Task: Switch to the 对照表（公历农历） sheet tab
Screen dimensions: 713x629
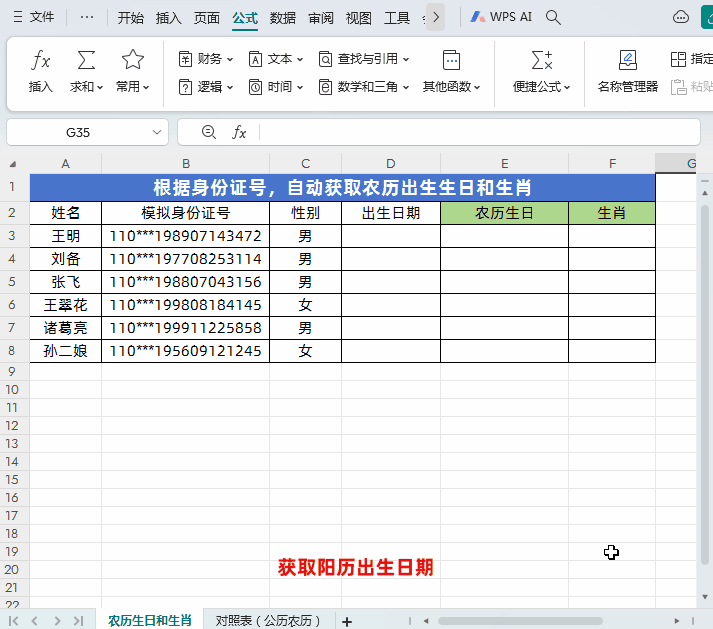Action: click(268, 621)
